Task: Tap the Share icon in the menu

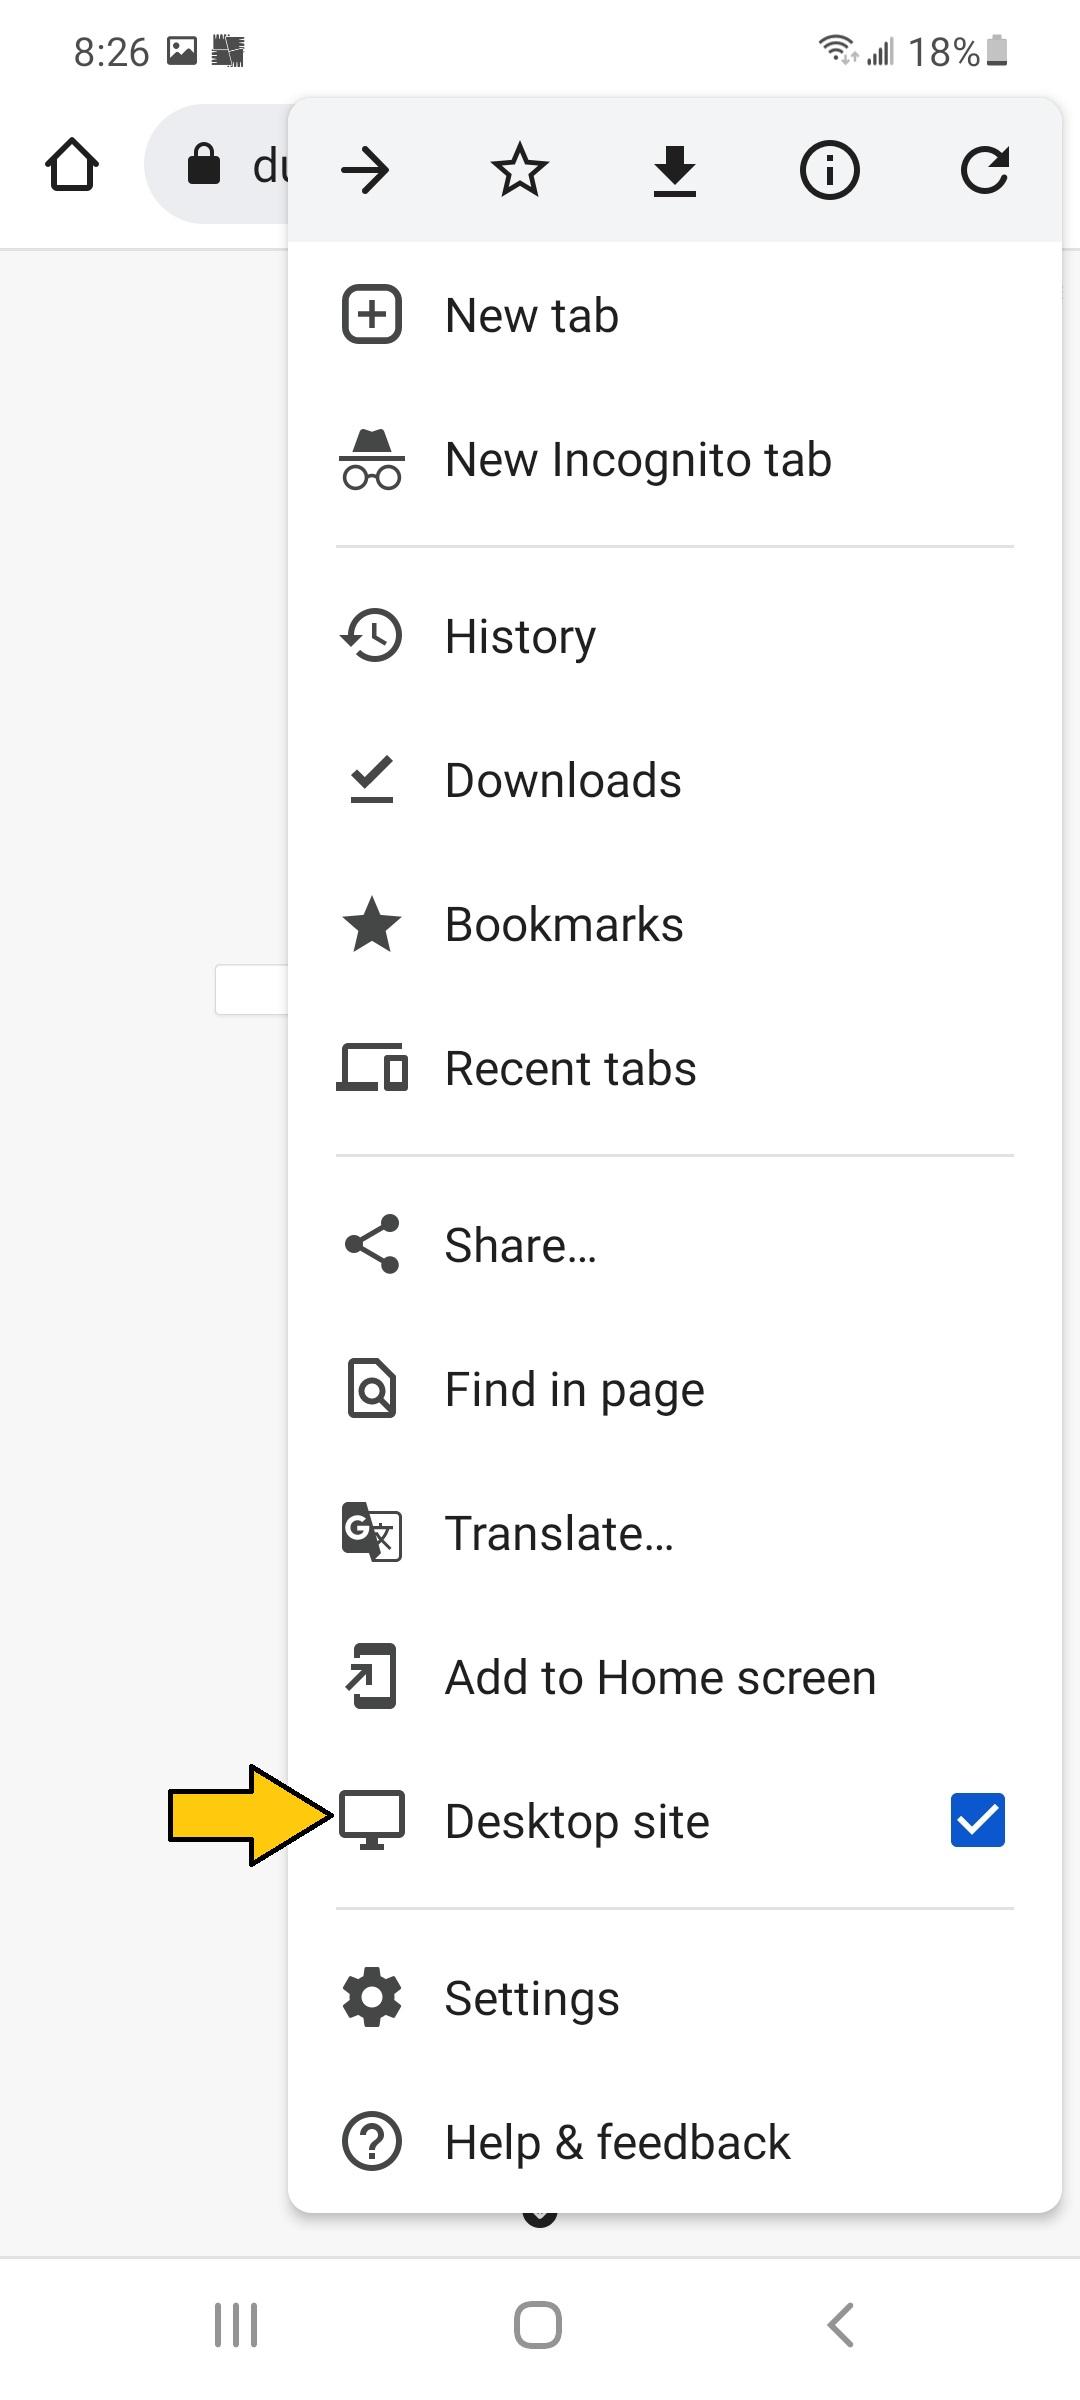Action: 371,1243
